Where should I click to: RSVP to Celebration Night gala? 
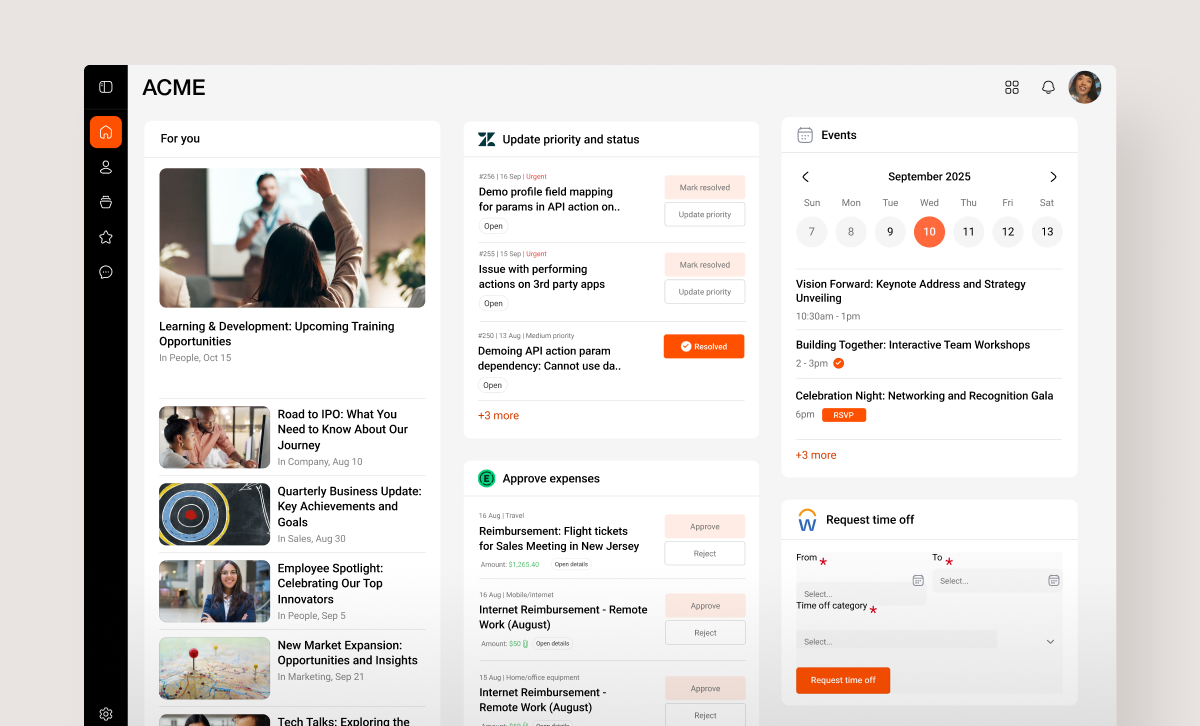(x=844, y=414)
